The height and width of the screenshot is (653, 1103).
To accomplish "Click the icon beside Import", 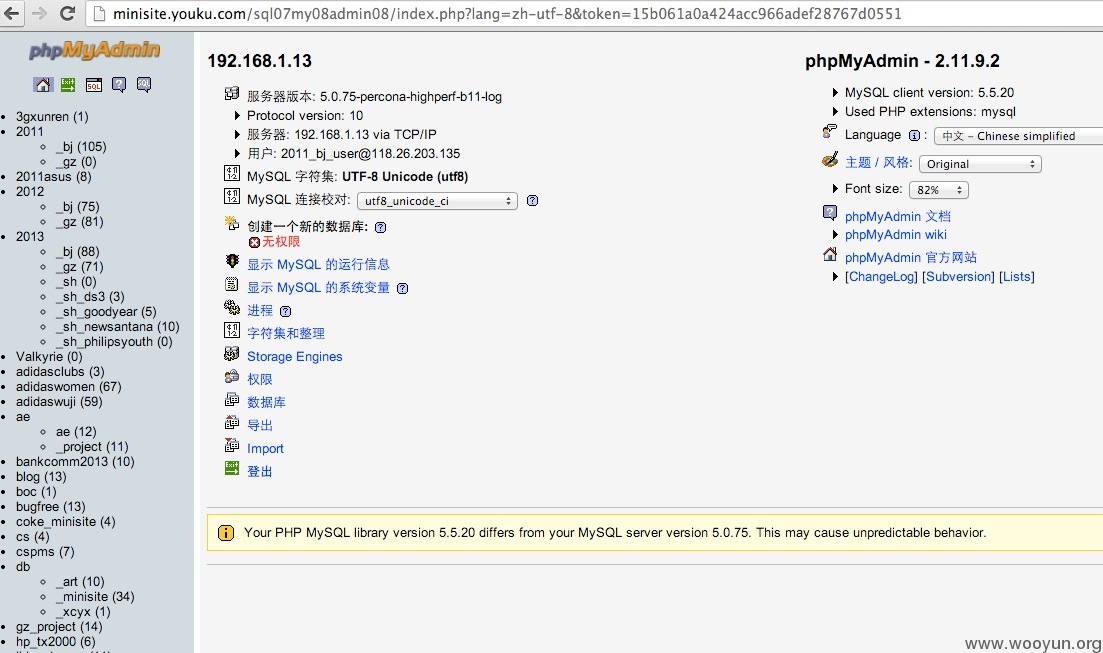I will 231,445.
